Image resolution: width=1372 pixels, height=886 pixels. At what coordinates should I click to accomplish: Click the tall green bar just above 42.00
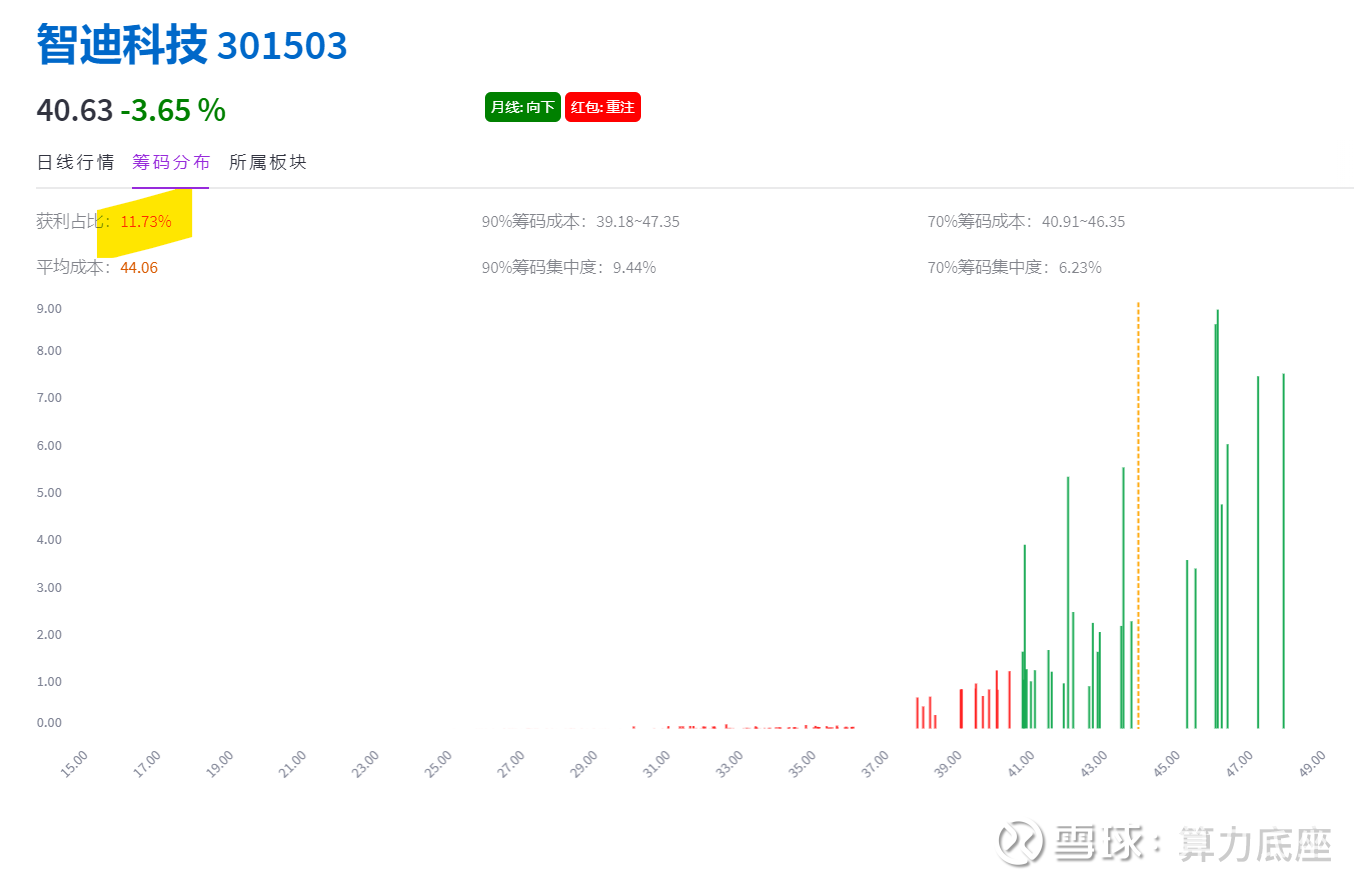[x=1068, y=603]
